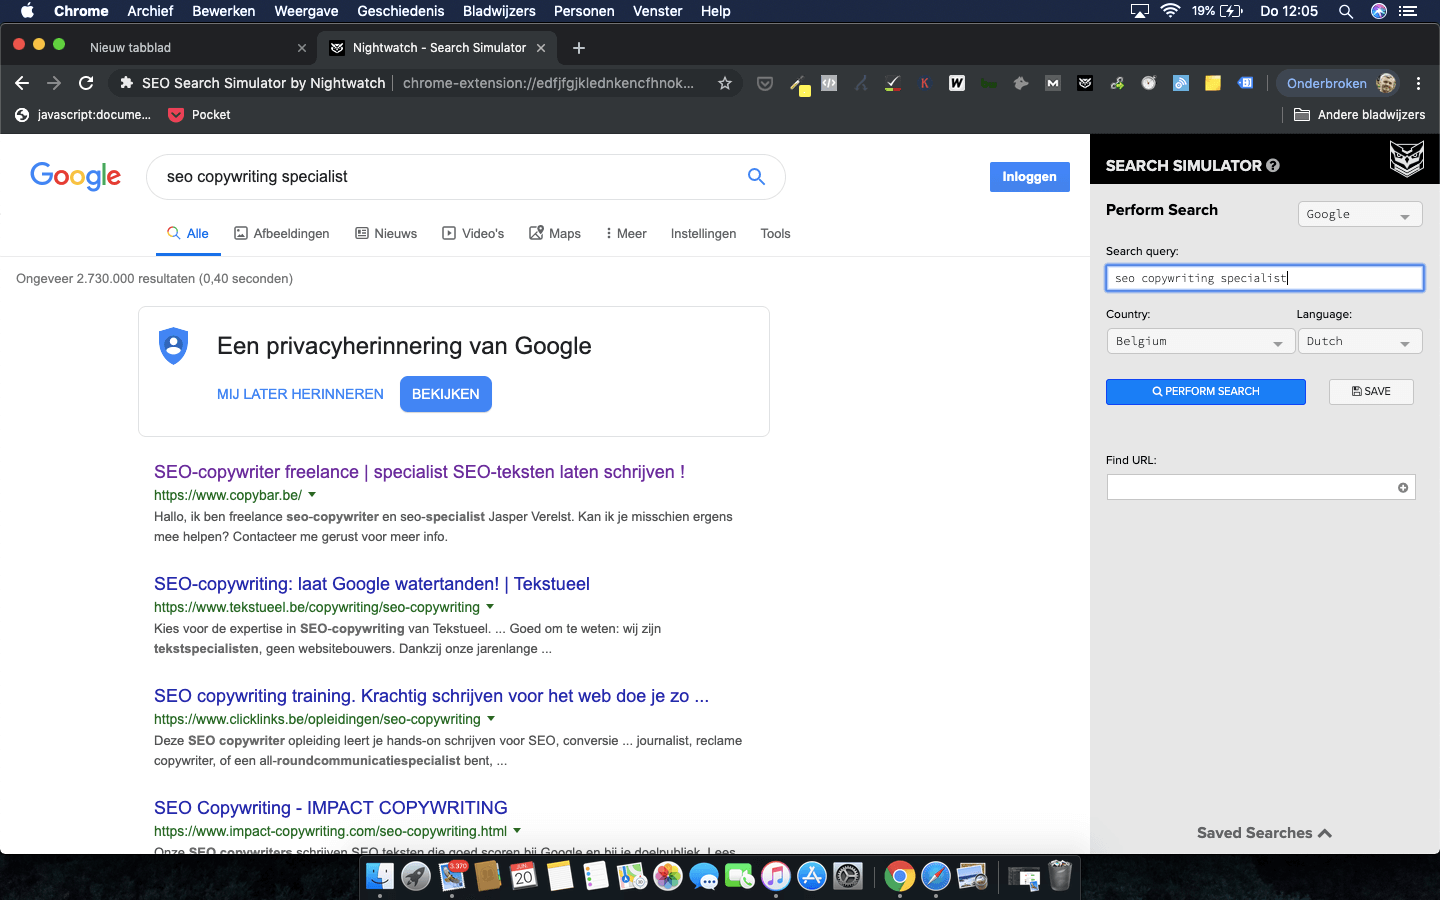This screenshot has width=1440, height=900.
Task: Click the red K extension icon
Action: [x=925, y=83]
